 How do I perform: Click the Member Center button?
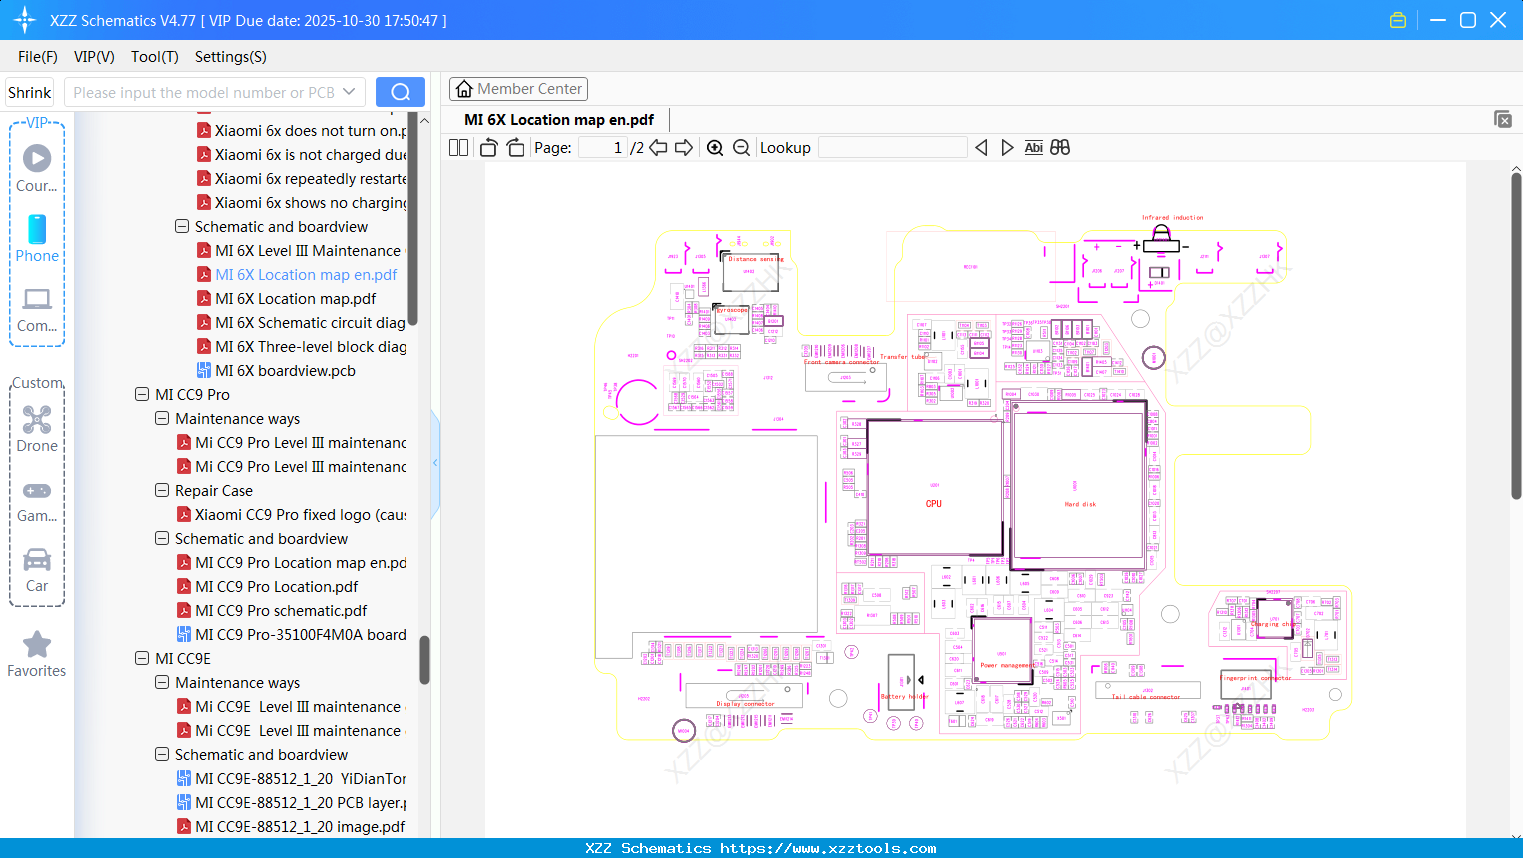click(x=518, y=89)
